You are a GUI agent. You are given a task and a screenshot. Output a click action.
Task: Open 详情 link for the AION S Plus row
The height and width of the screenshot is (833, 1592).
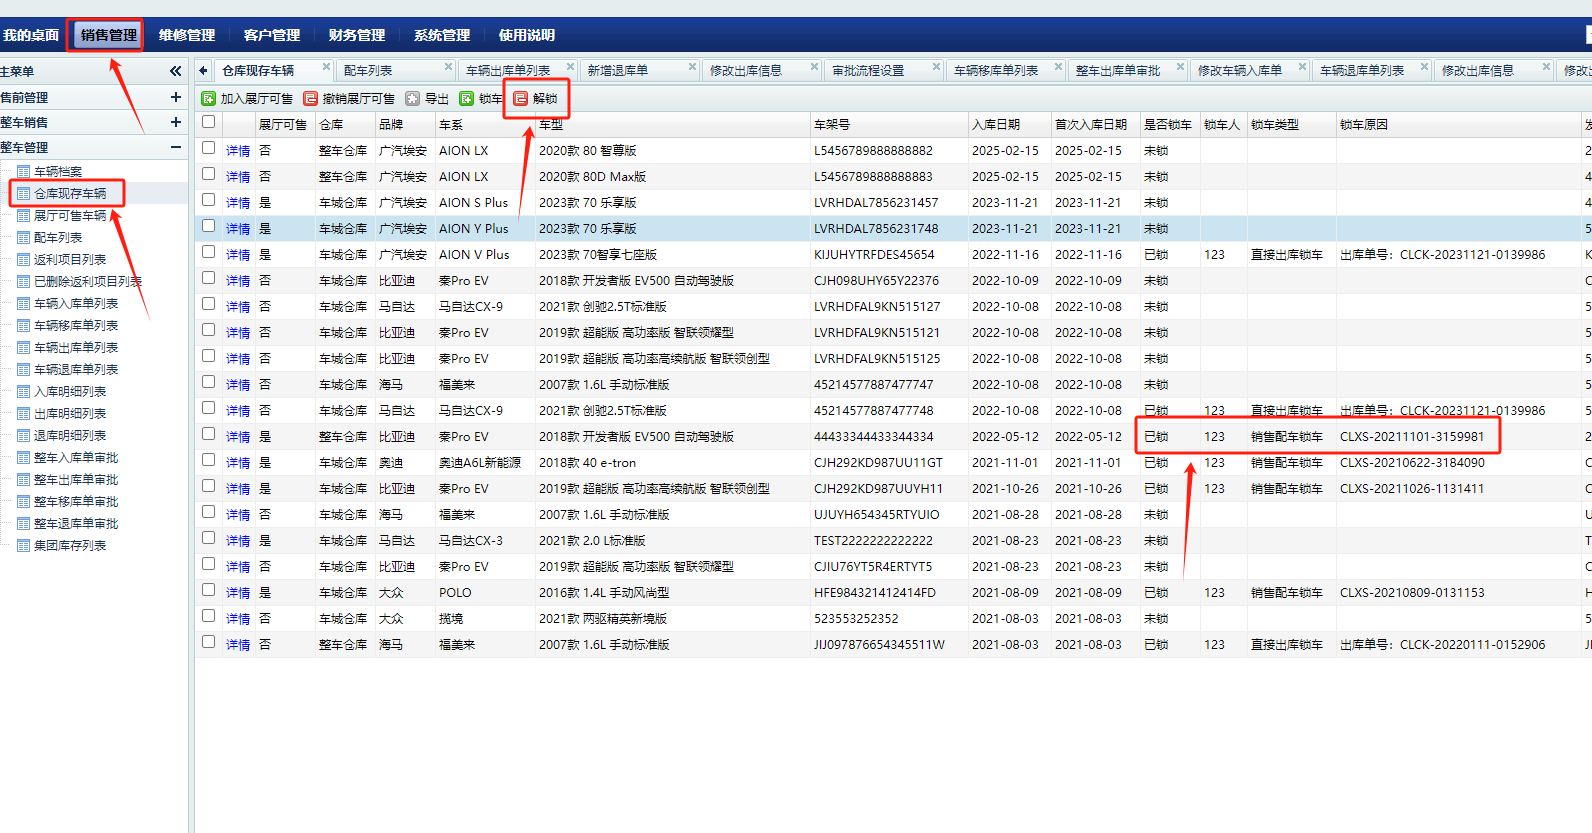pos(238,203)
